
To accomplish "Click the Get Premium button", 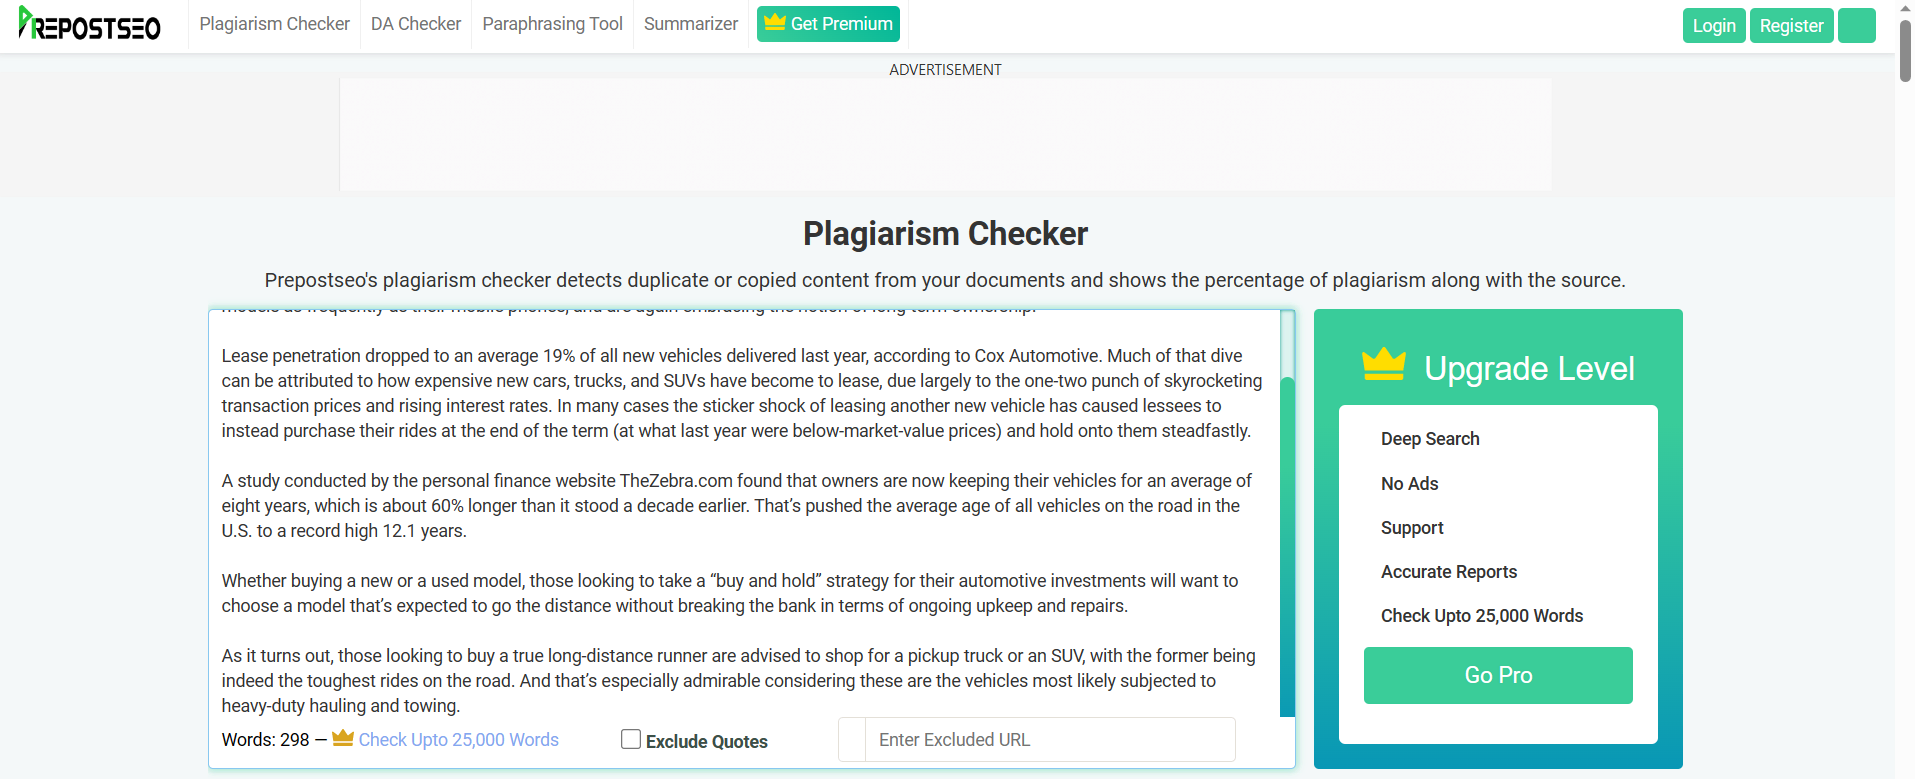I will tap(828, 24).
